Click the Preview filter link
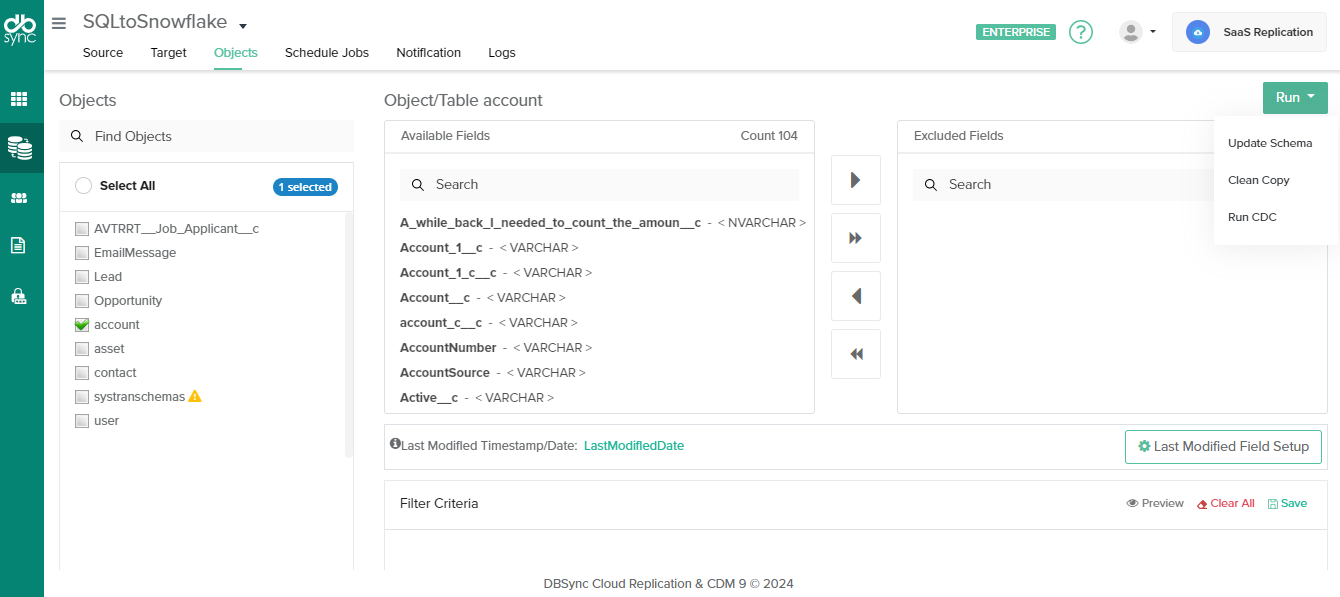The height and width of the screenshot is (597, 1340). click(1155, 503)
